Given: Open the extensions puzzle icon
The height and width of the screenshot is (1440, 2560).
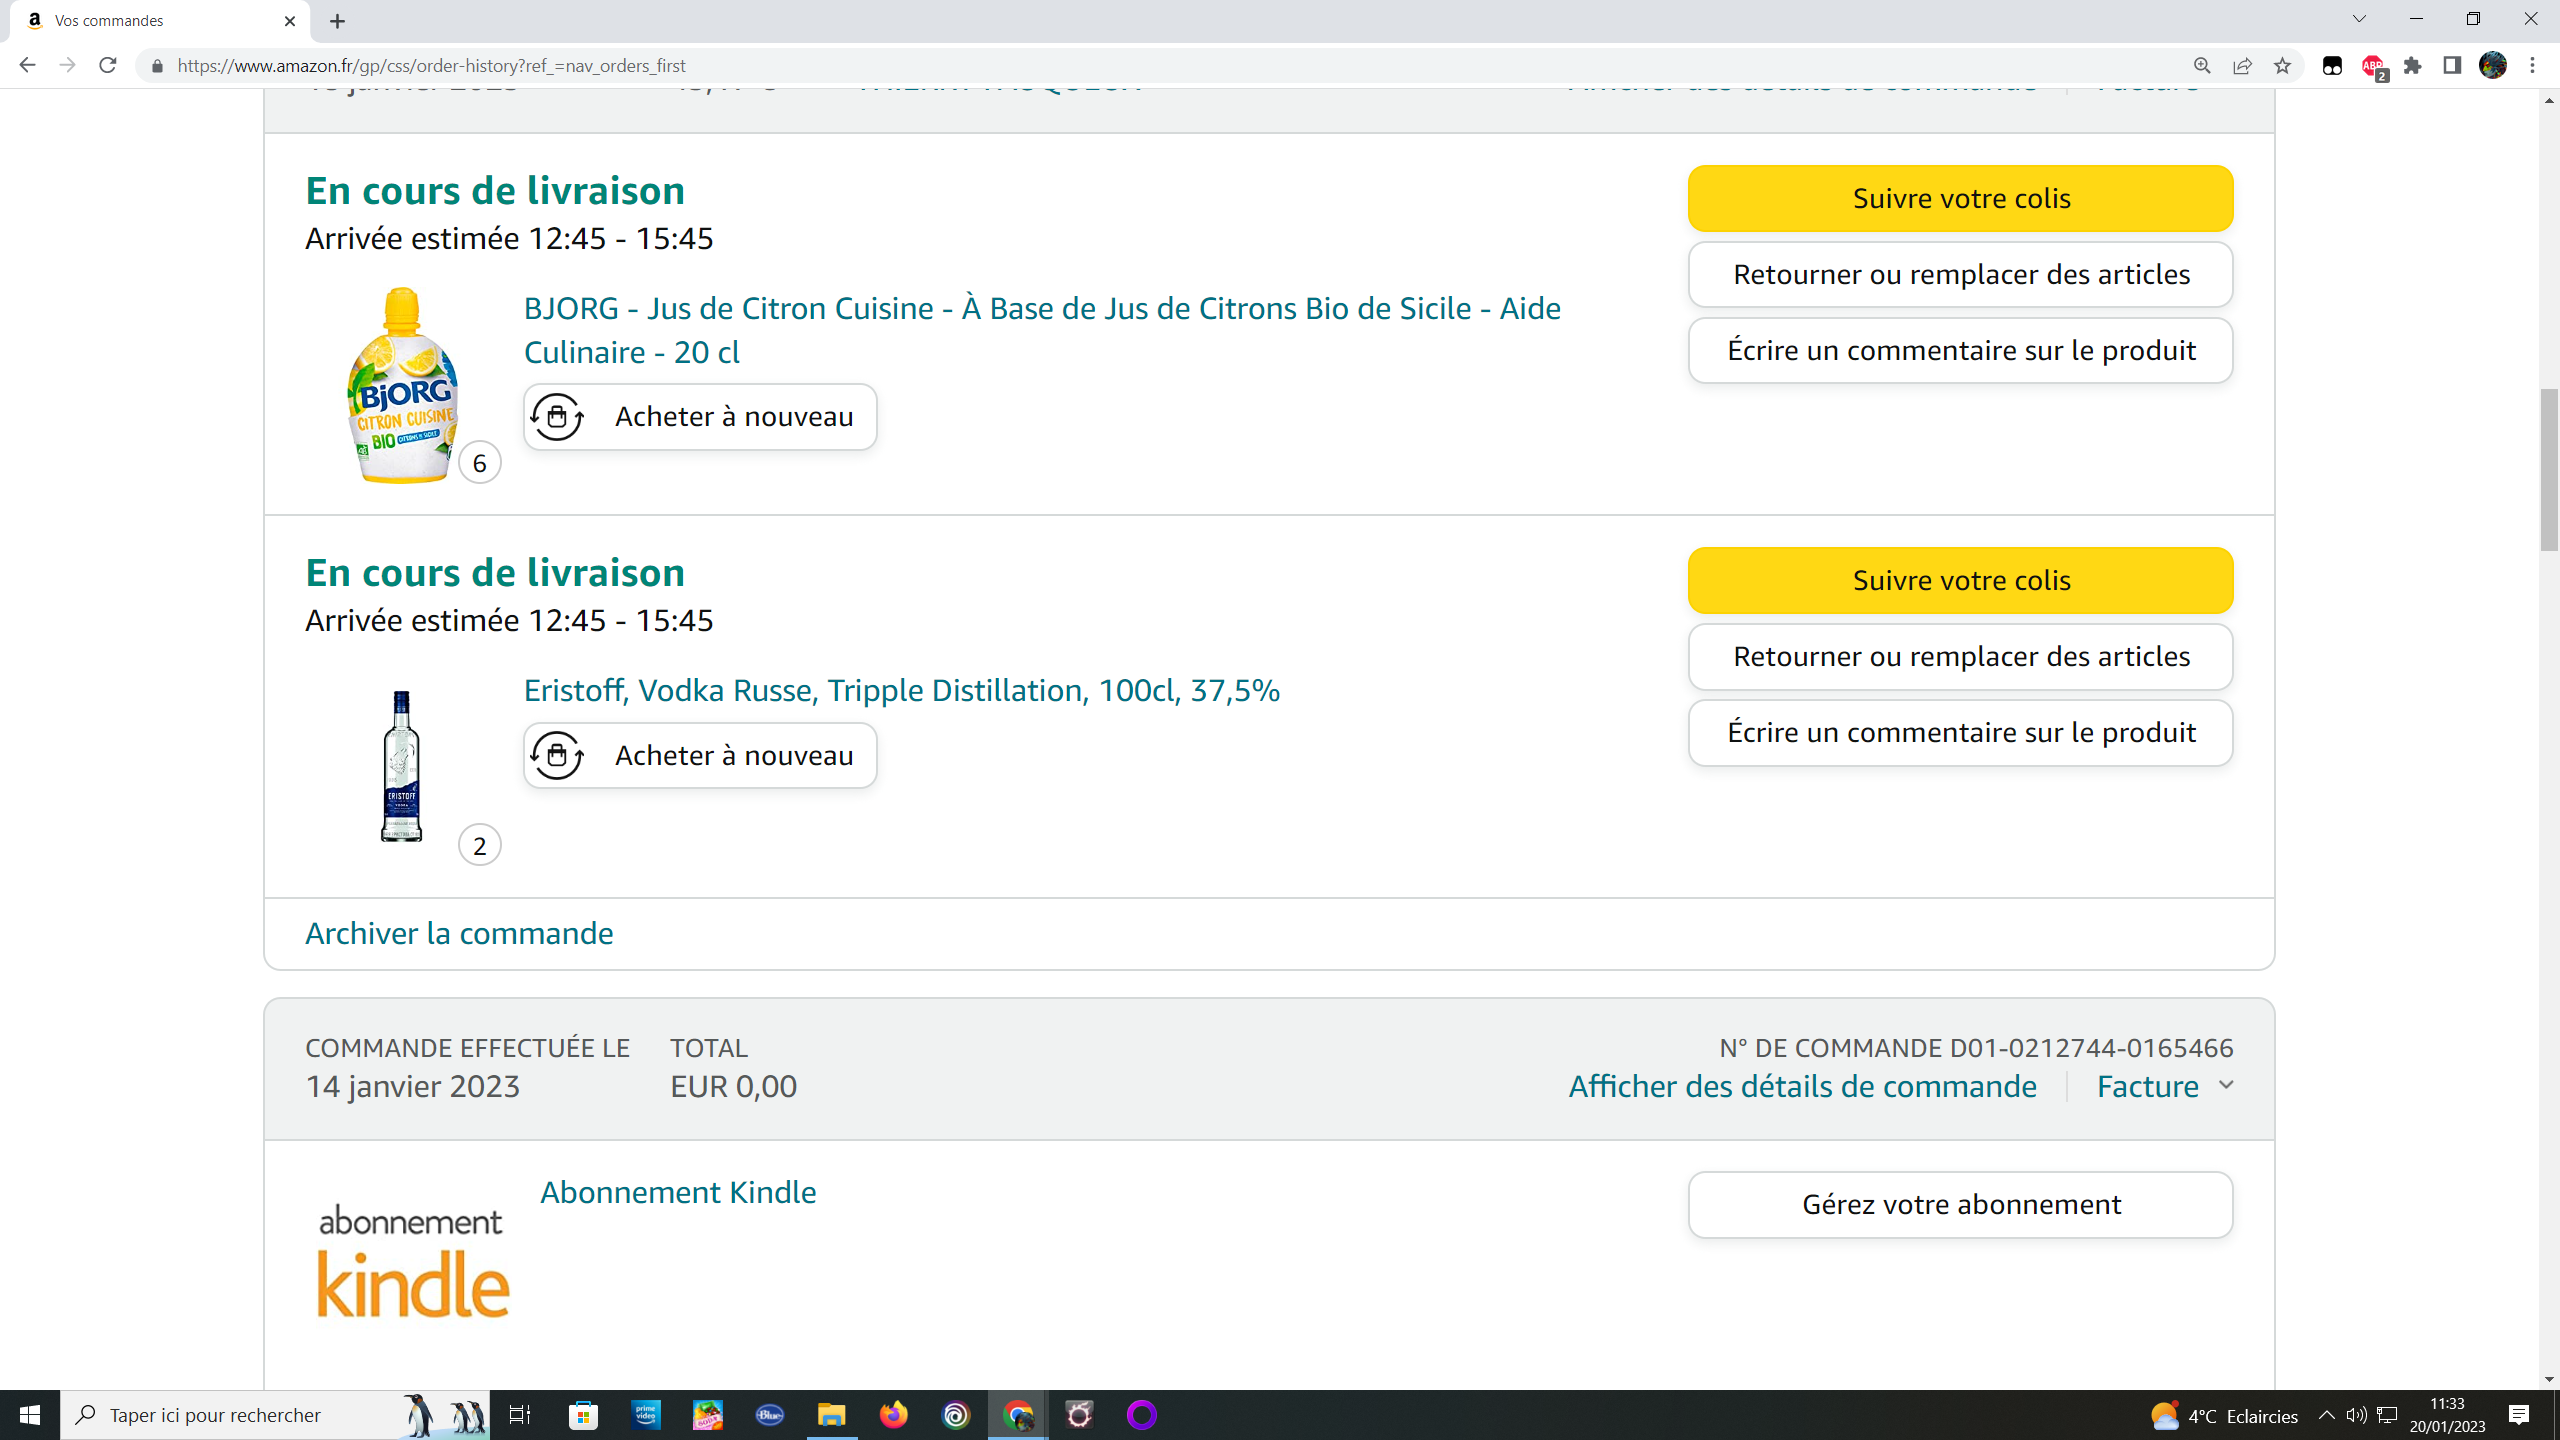Looking at the screenshot, I should click(2413, 65).
